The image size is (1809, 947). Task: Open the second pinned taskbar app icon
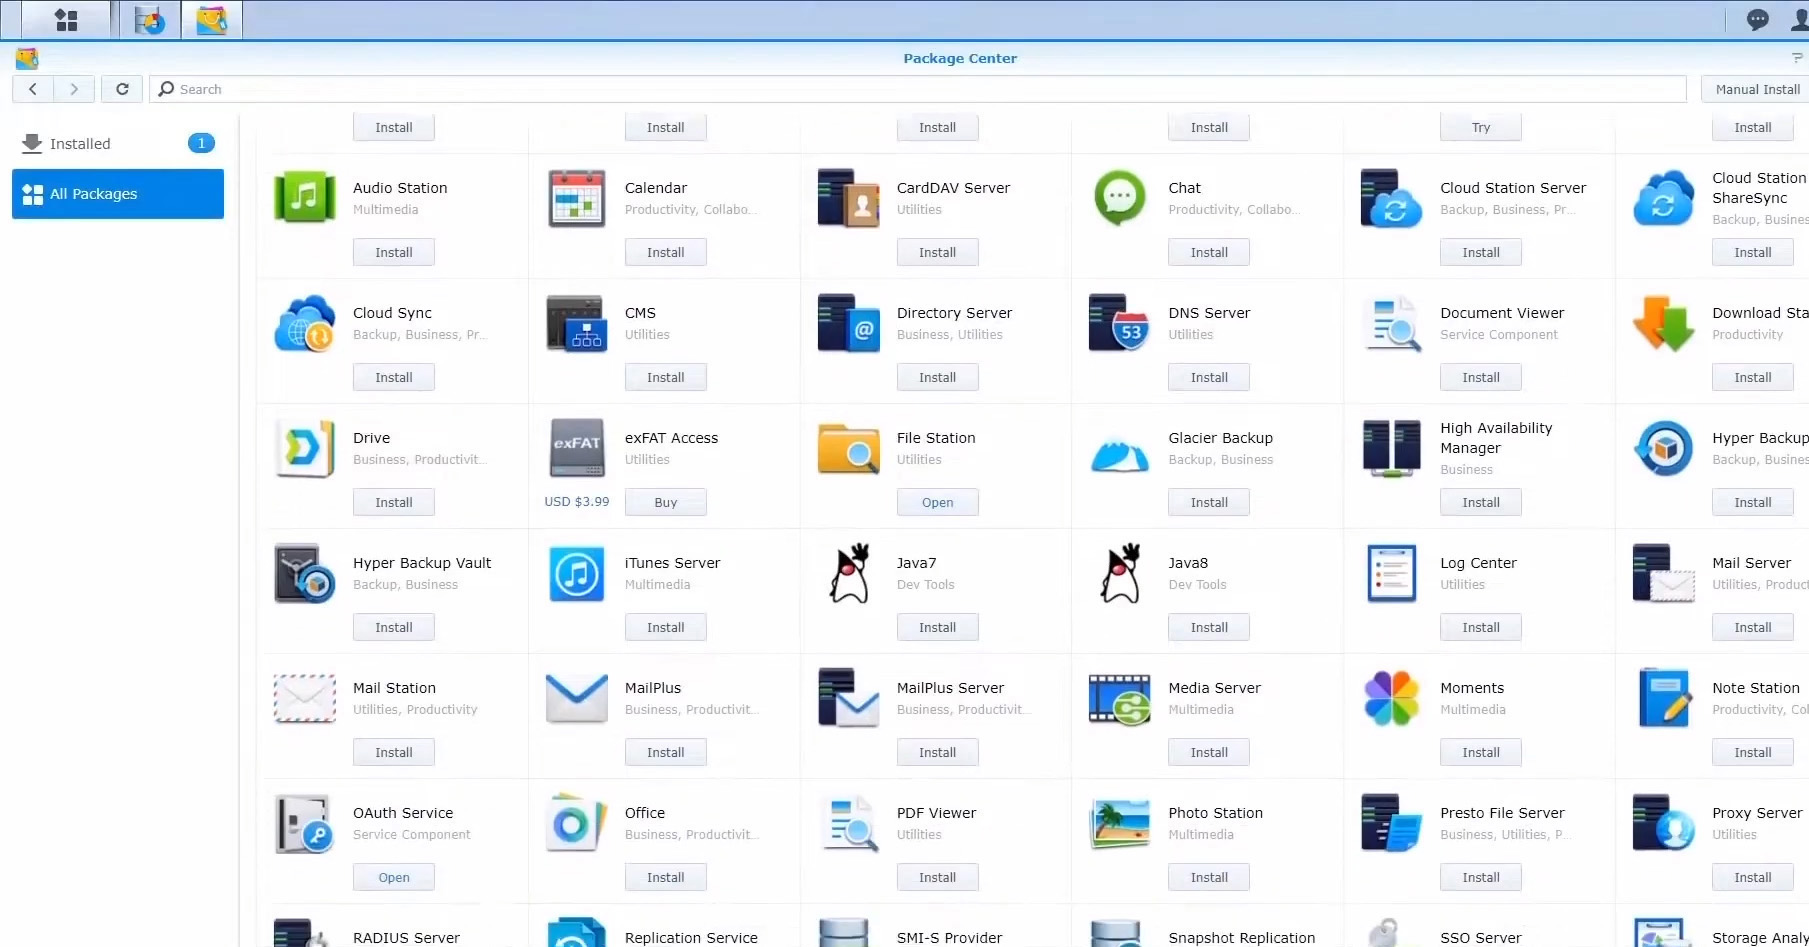point(150,20)
